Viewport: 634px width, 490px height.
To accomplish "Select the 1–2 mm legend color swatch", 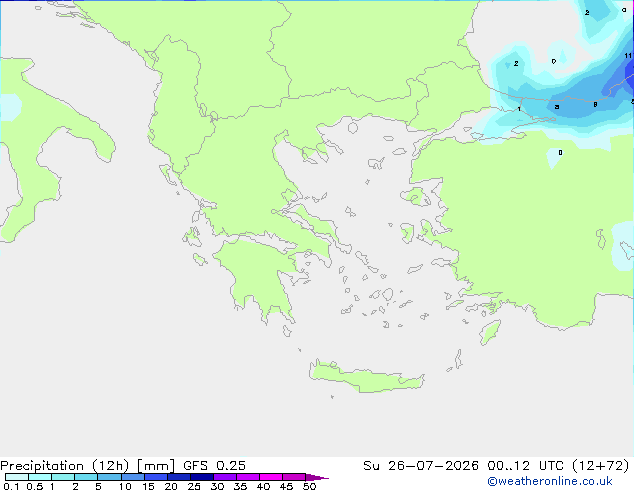I will [63, 477].
